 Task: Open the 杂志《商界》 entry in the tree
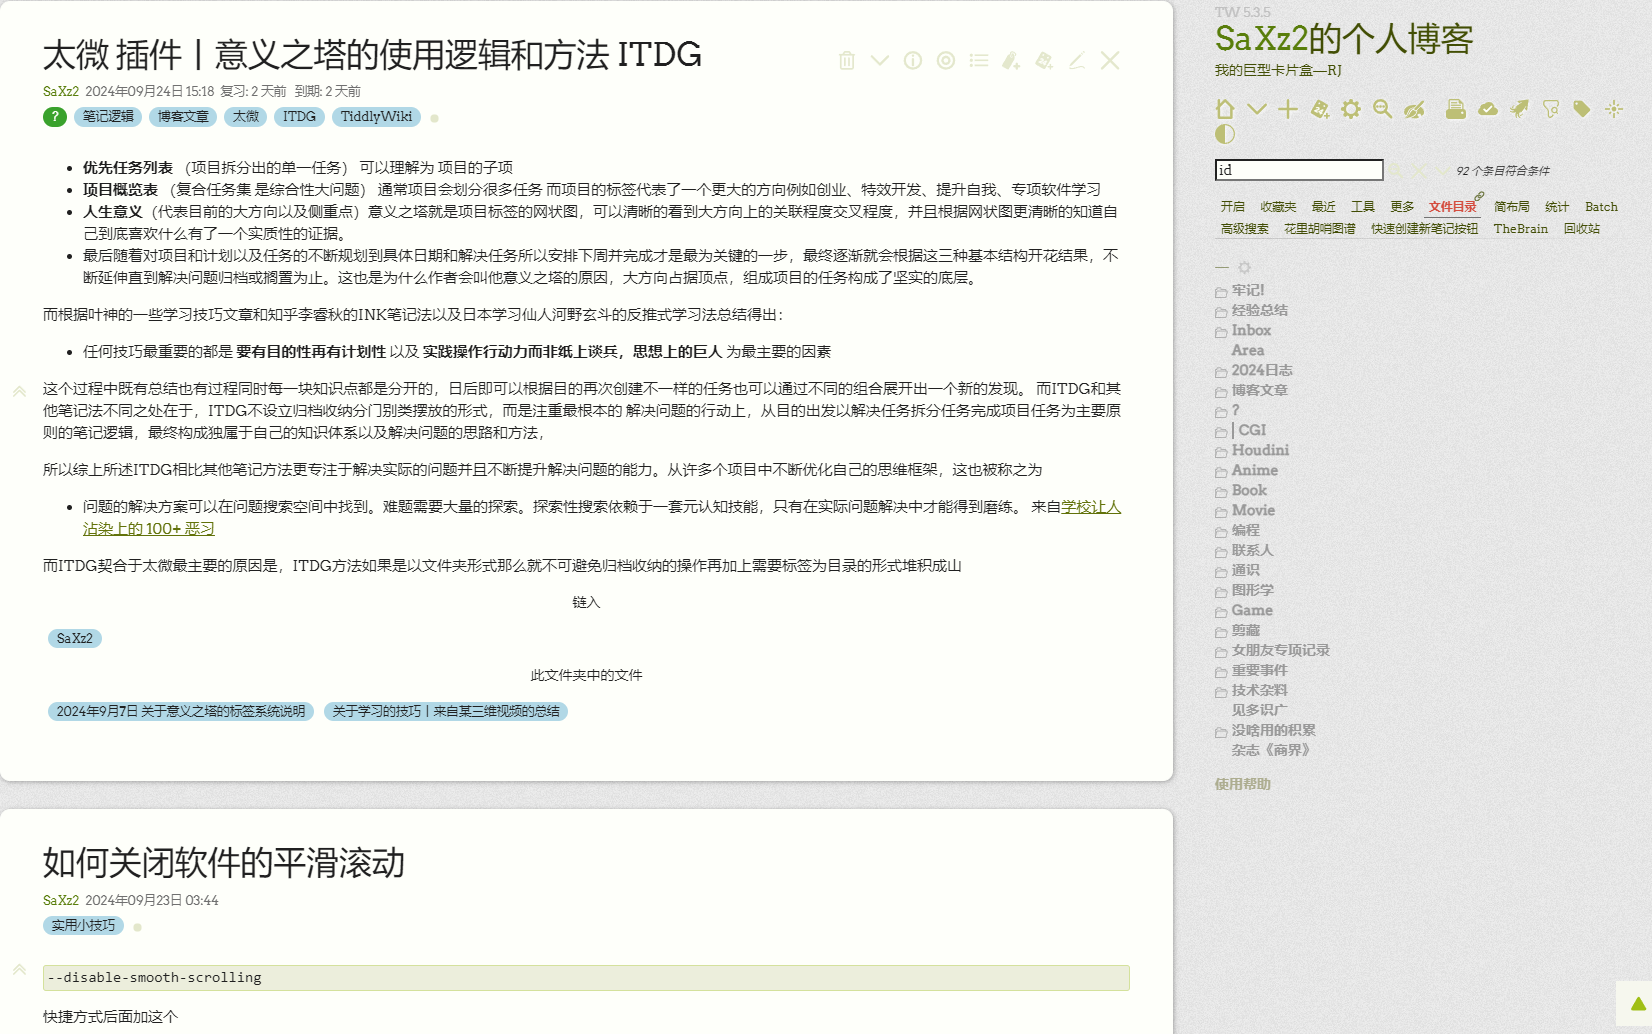pos(1271,750)
